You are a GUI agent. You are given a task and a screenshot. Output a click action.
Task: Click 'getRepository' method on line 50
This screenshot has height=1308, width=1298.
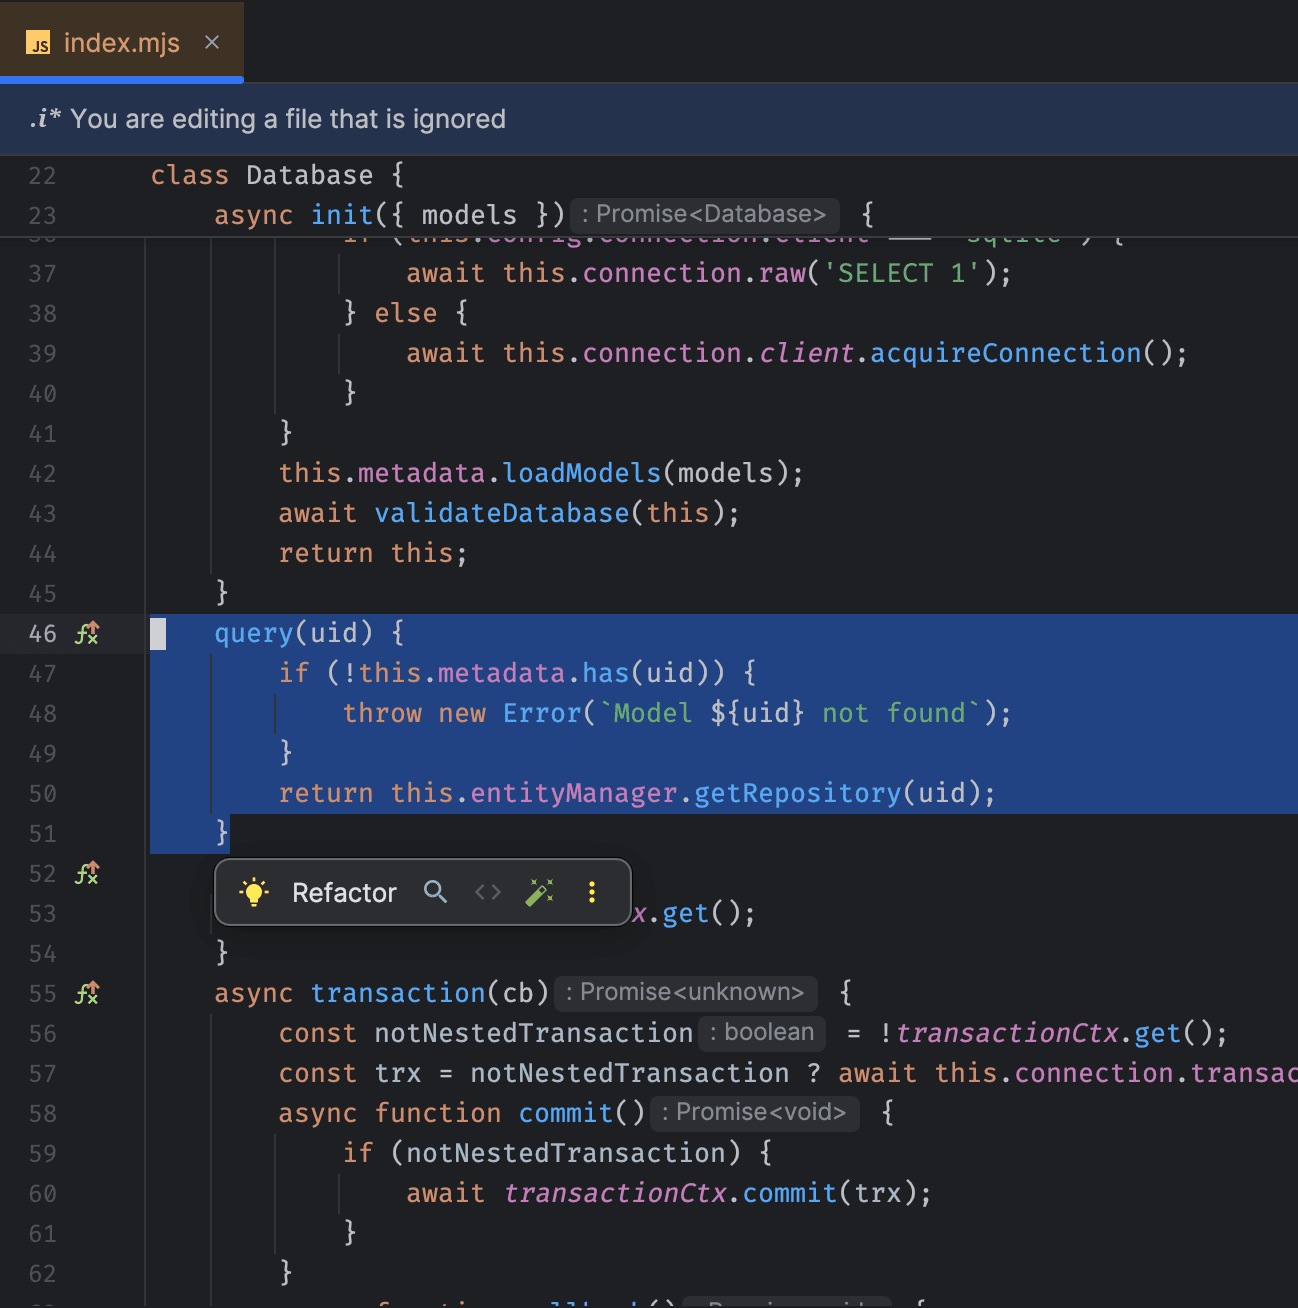pyautogui.click(x=798, y=793)
